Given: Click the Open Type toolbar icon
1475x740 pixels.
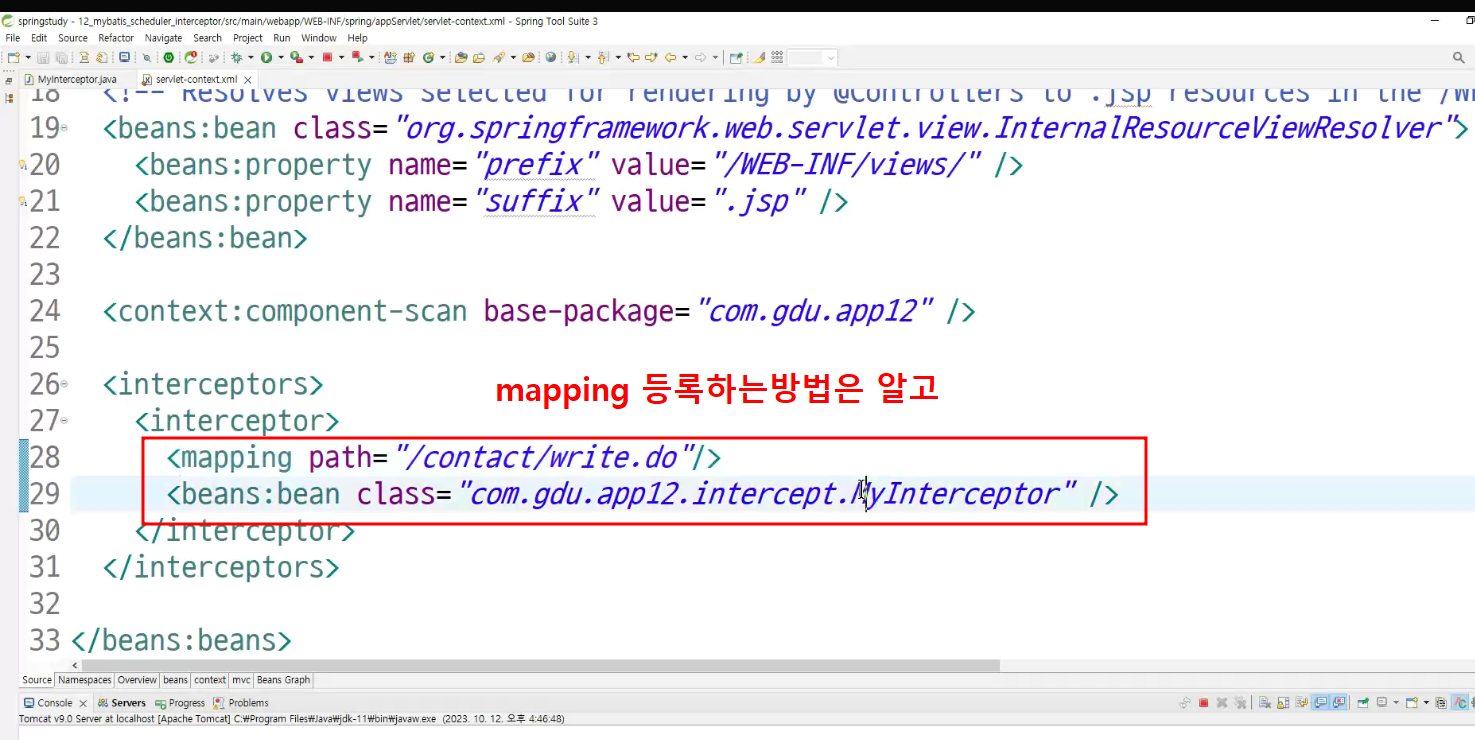Looking at the screenshot, I should click(x=460, y=58).
